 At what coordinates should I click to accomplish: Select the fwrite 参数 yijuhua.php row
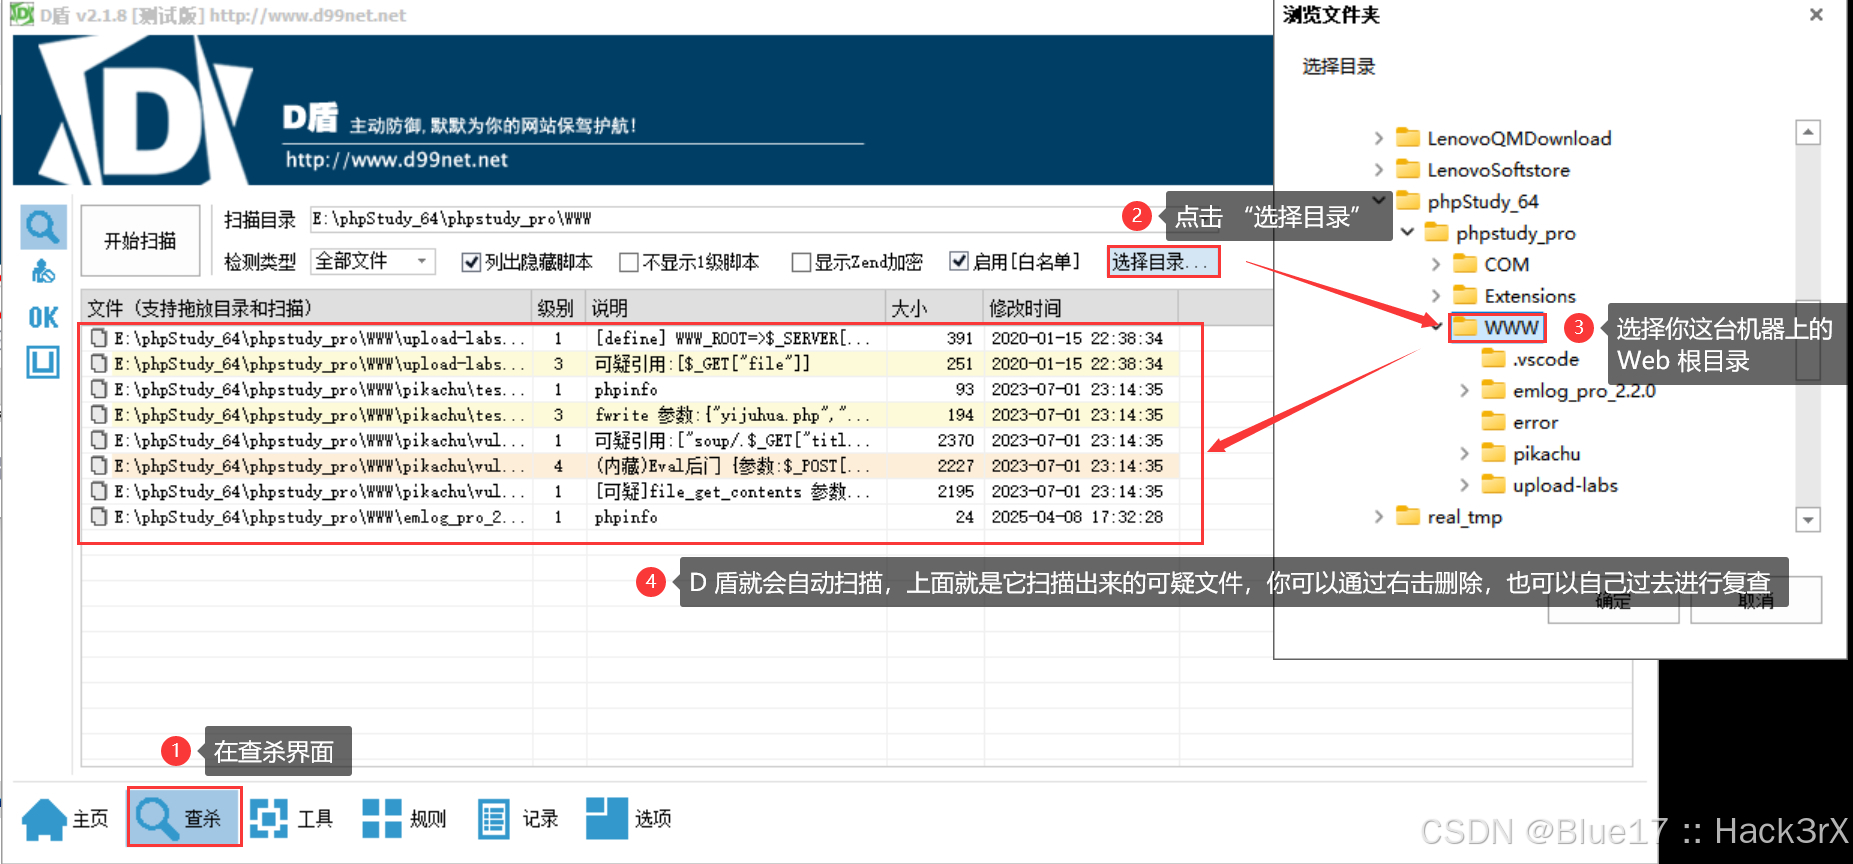pos(630,415)
